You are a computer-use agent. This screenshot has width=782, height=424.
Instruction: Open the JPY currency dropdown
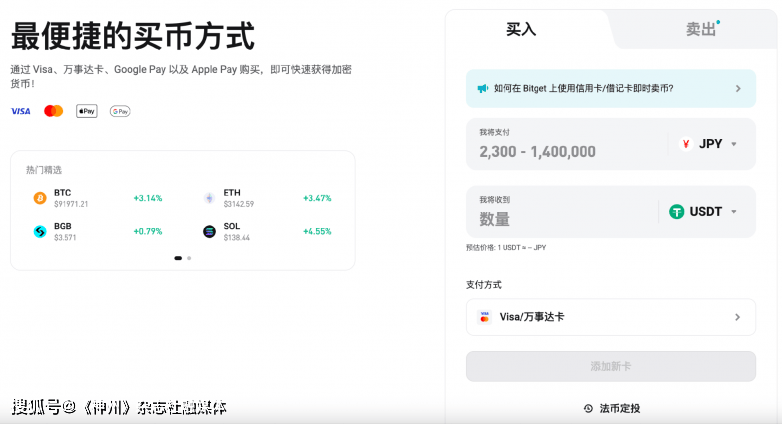click(708, 144)
